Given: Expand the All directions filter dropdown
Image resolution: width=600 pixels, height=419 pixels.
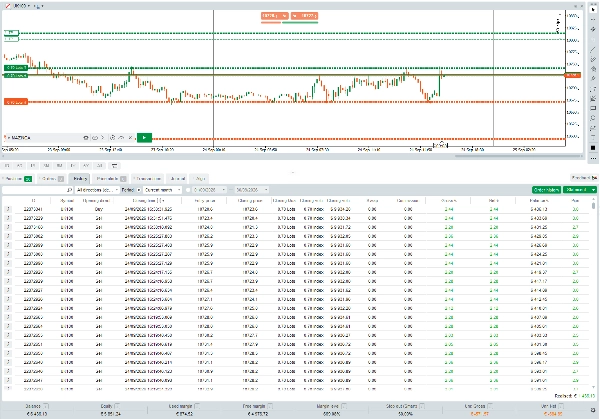Looking at the screenshot, I should click(x=97, y=190).
